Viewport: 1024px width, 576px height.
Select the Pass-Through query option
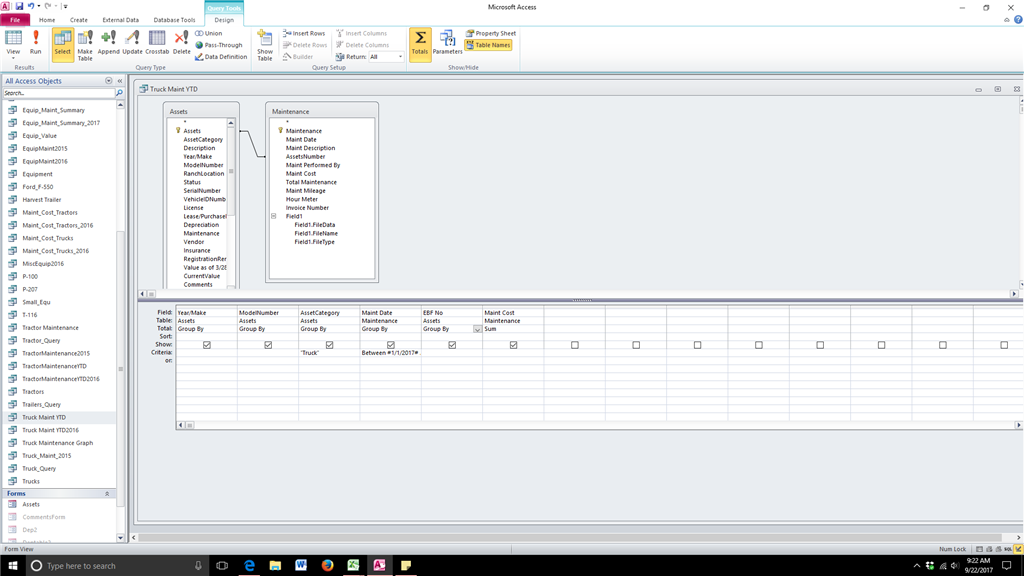click(x=219, y=45)
